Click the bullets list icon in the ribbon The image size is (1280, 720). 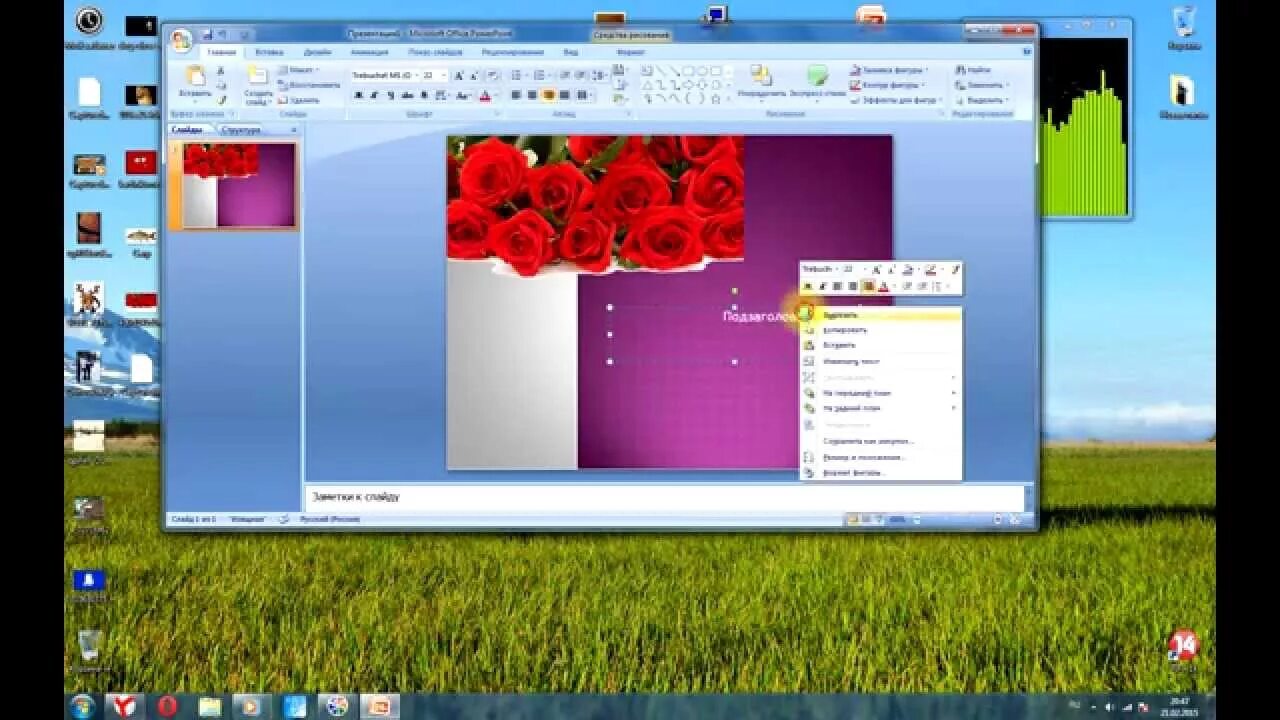516,75
